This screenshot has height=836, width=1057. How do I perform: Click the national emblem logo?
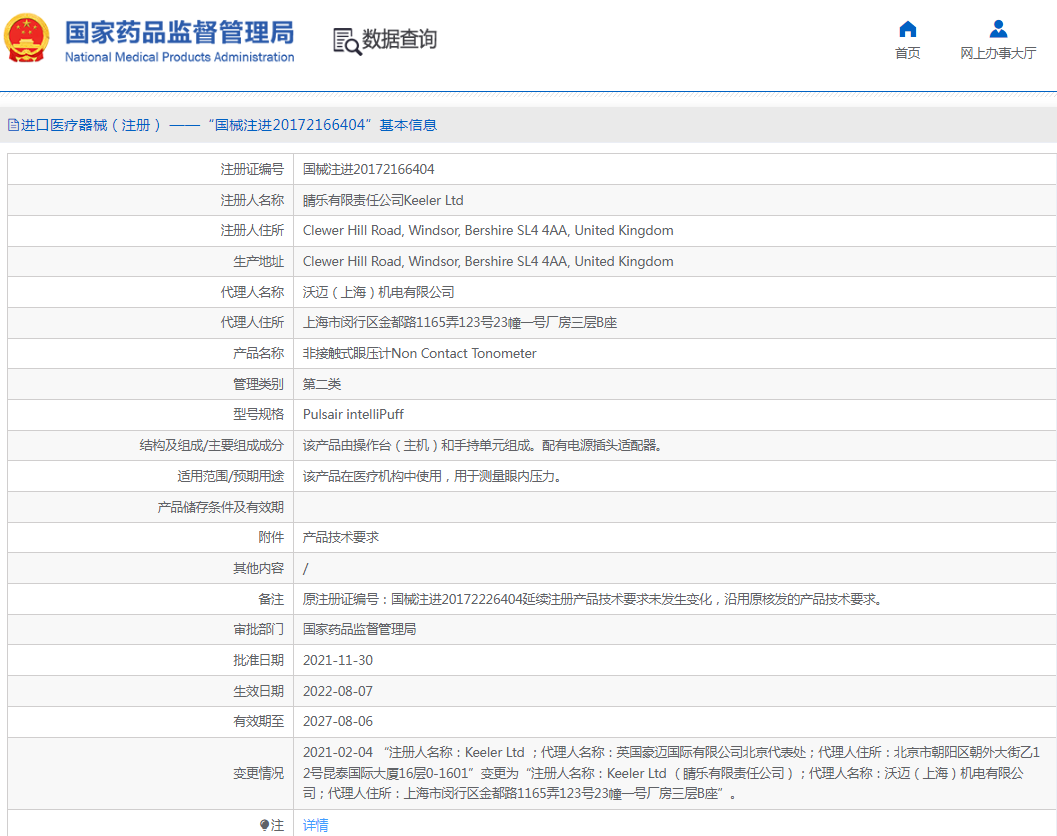pyautogui.click(x=27, y=39)
